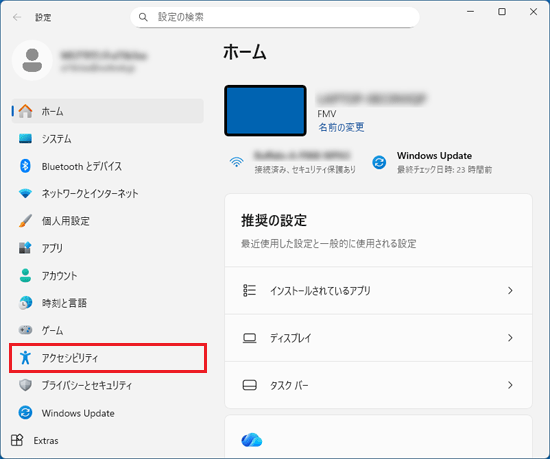Open the アクセシビリティ label
550x459 pixels.
(x=70, y=358)
